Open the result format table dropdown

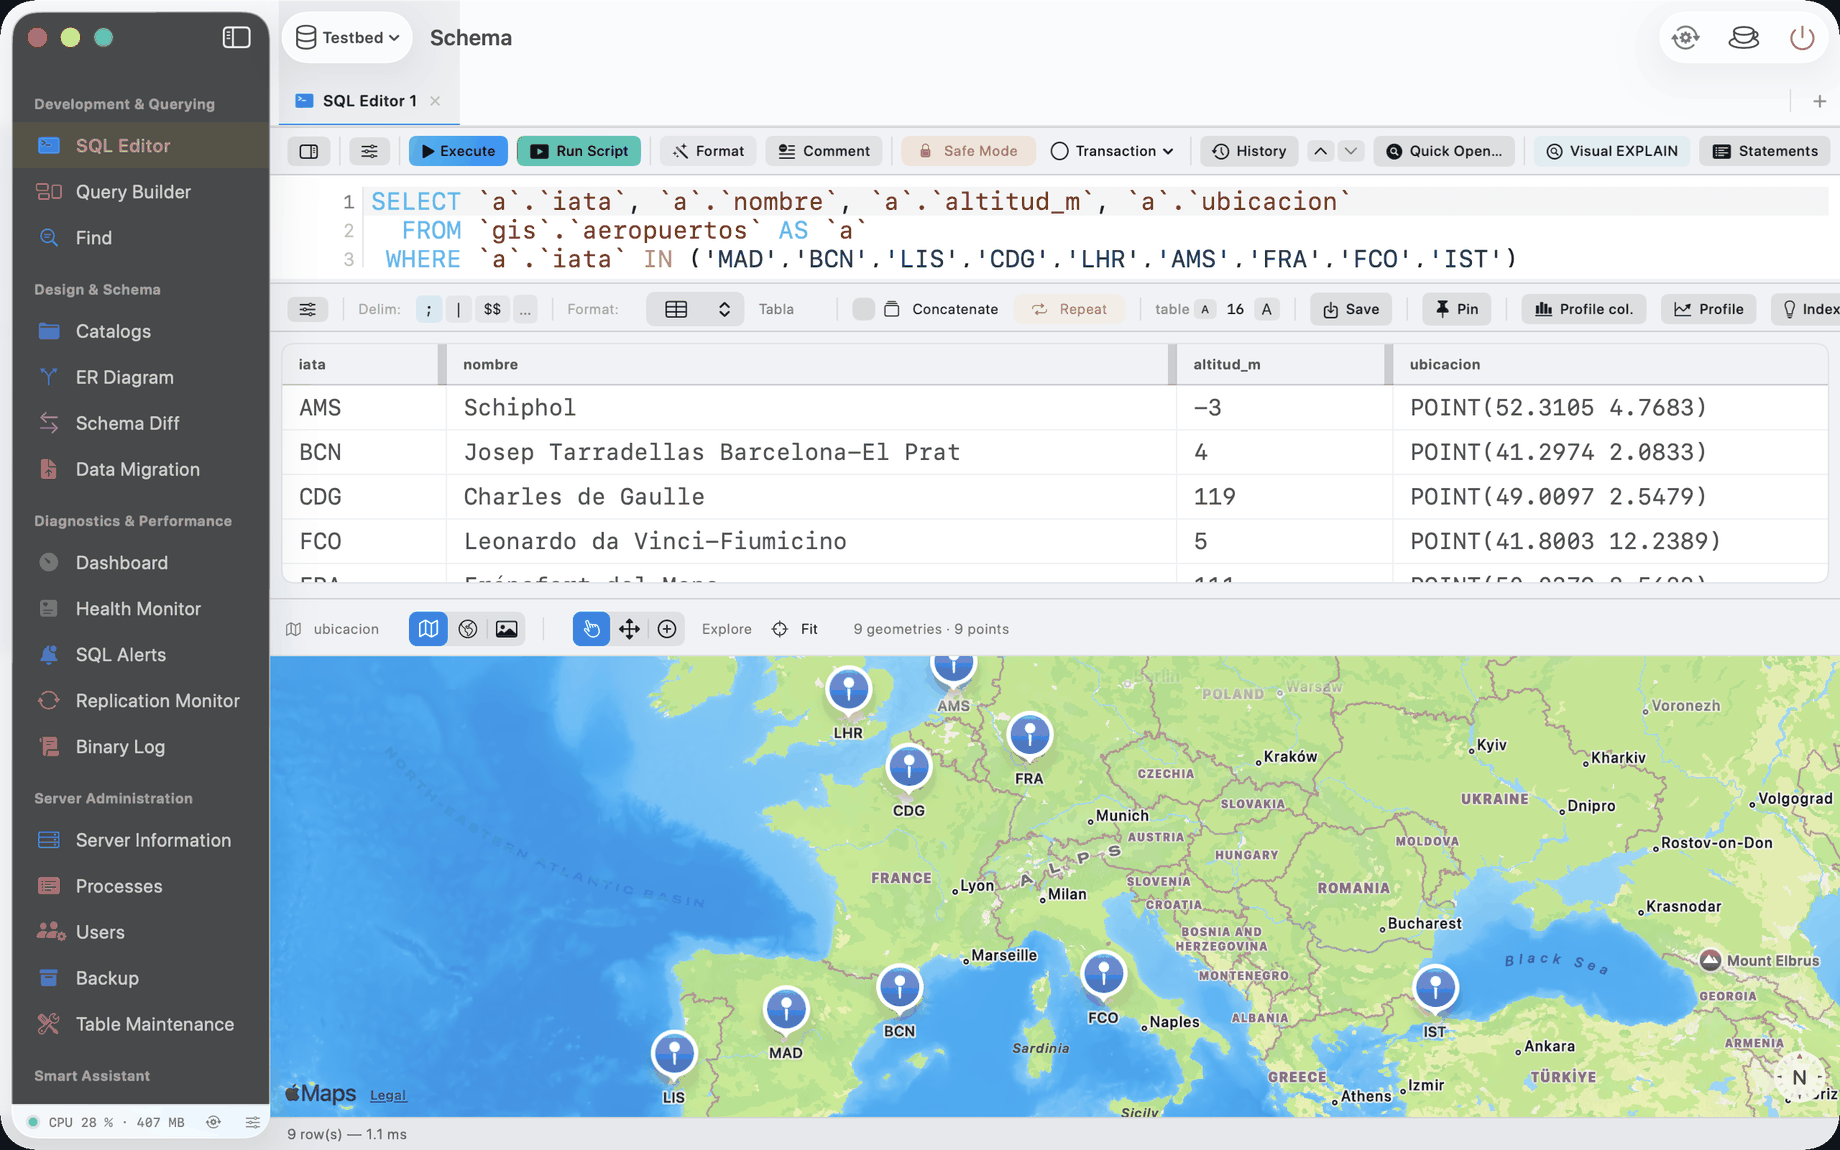click(695, 309)
